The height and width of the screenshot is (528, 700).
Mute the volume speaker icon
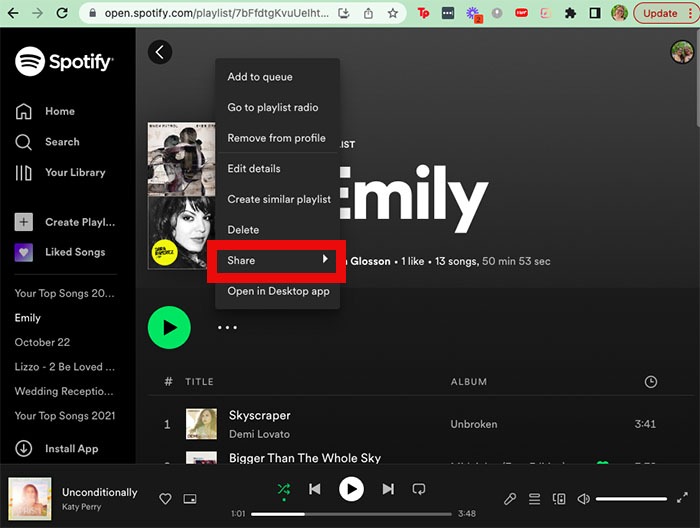583,499
